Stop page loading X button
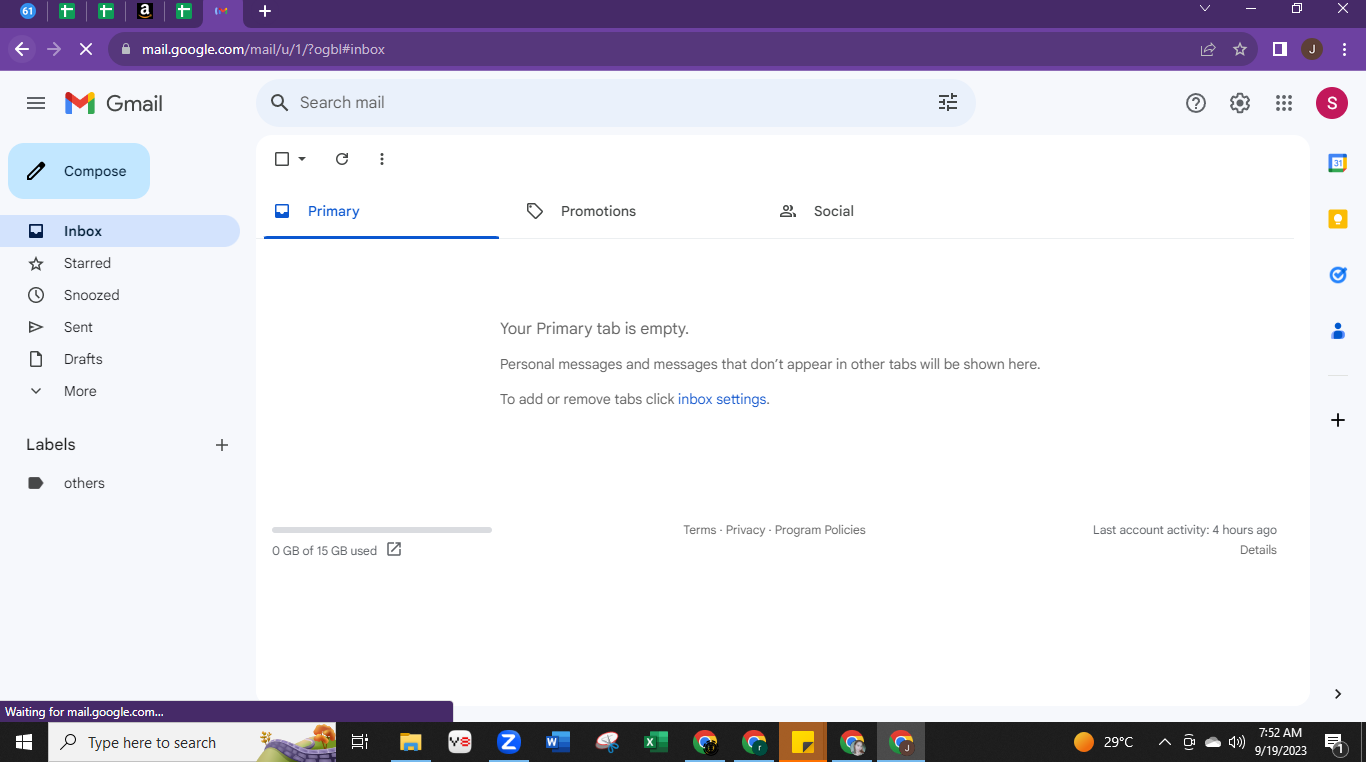The width and height of the screenshot is (1366, 762). coord(86,49)
